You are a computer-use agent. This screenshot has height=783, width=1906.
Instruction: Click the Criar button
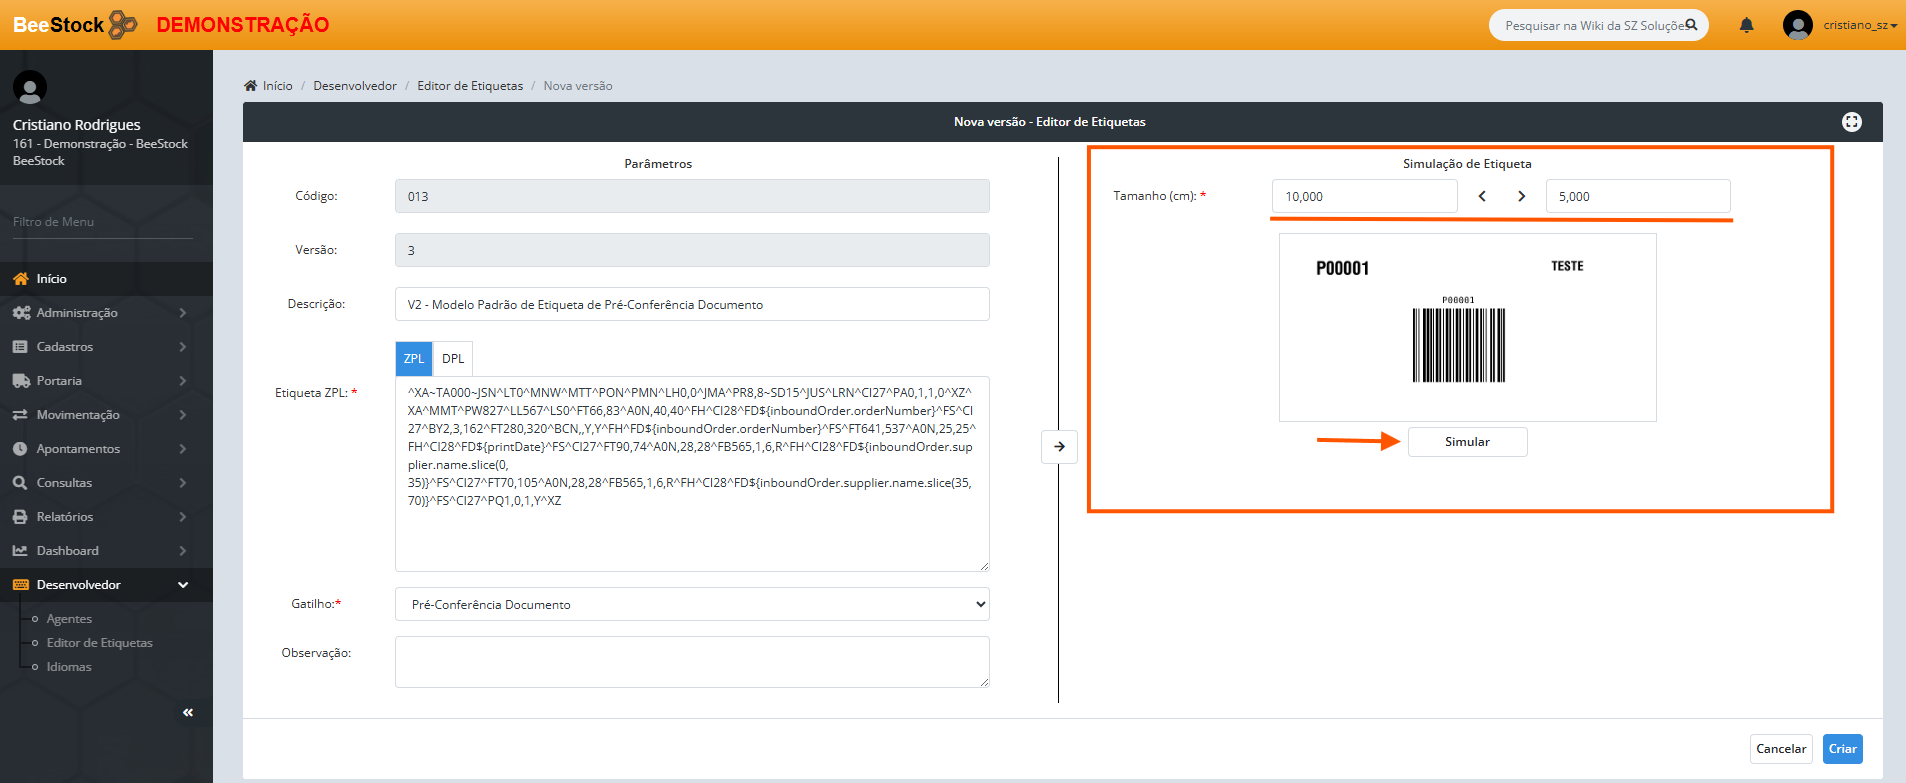click(x=1842, y=749)
